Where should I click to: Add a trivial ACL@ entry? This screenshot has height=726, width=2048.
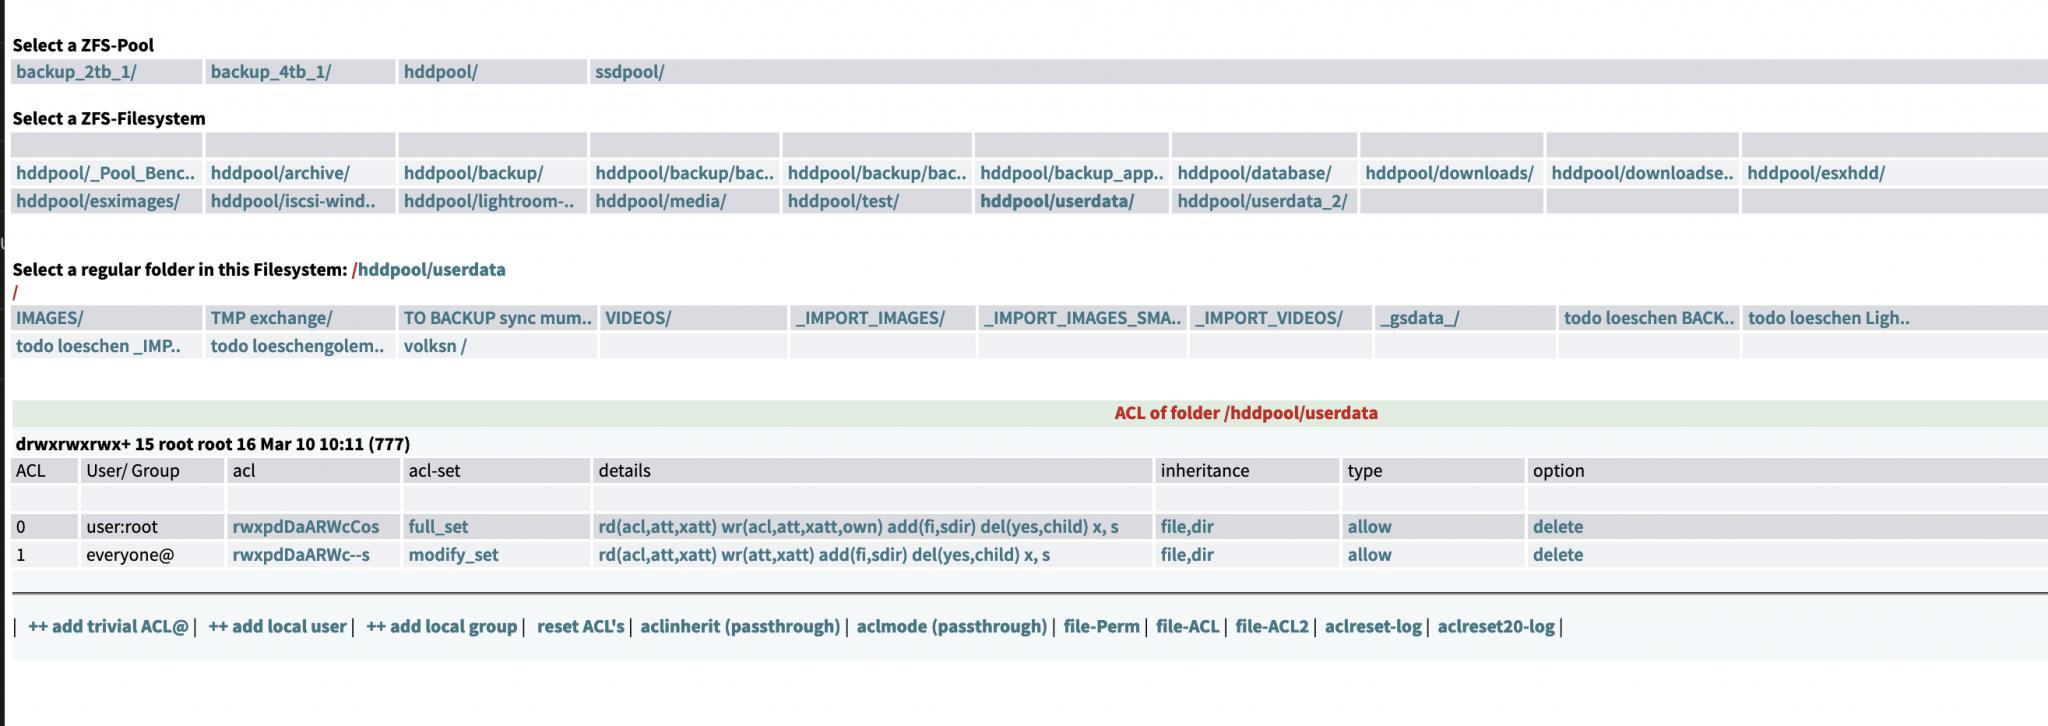(108, 627)
